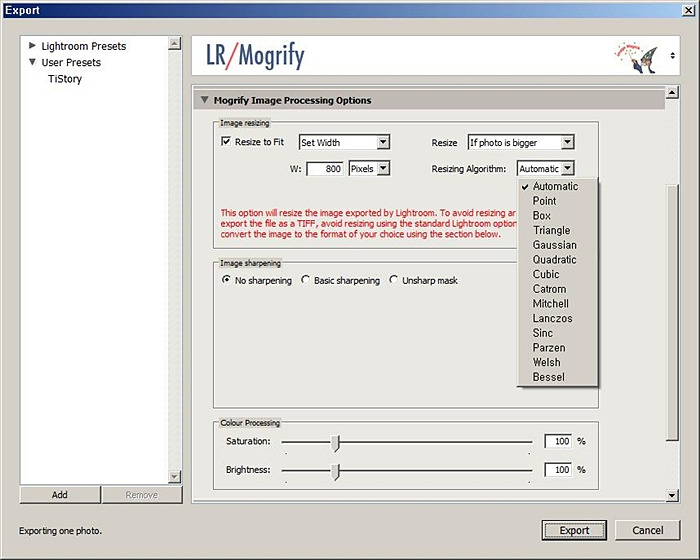The width and height of the screenshot is (700, 560).
Task: Open the Pixels unit dropdown
Action: click(369, 169)
